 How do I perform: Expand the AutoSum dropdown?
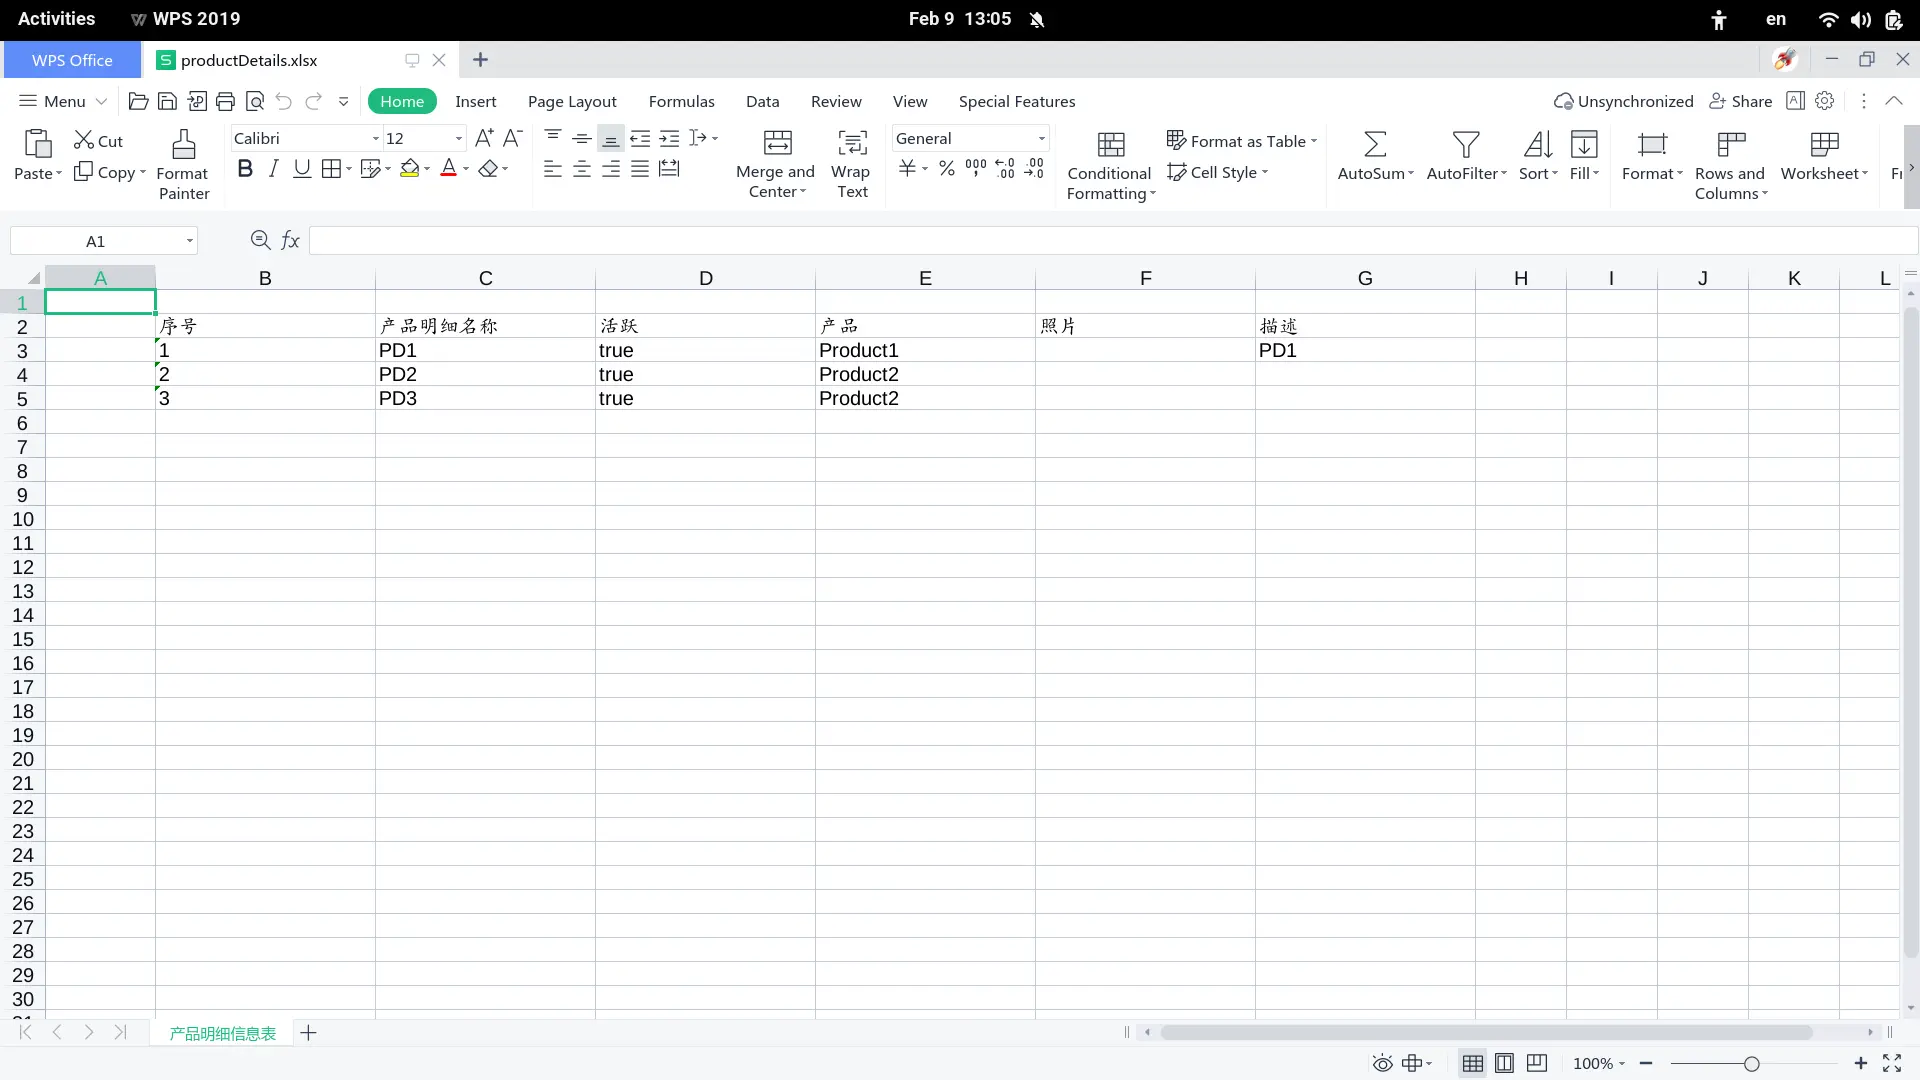point(1411,174)
